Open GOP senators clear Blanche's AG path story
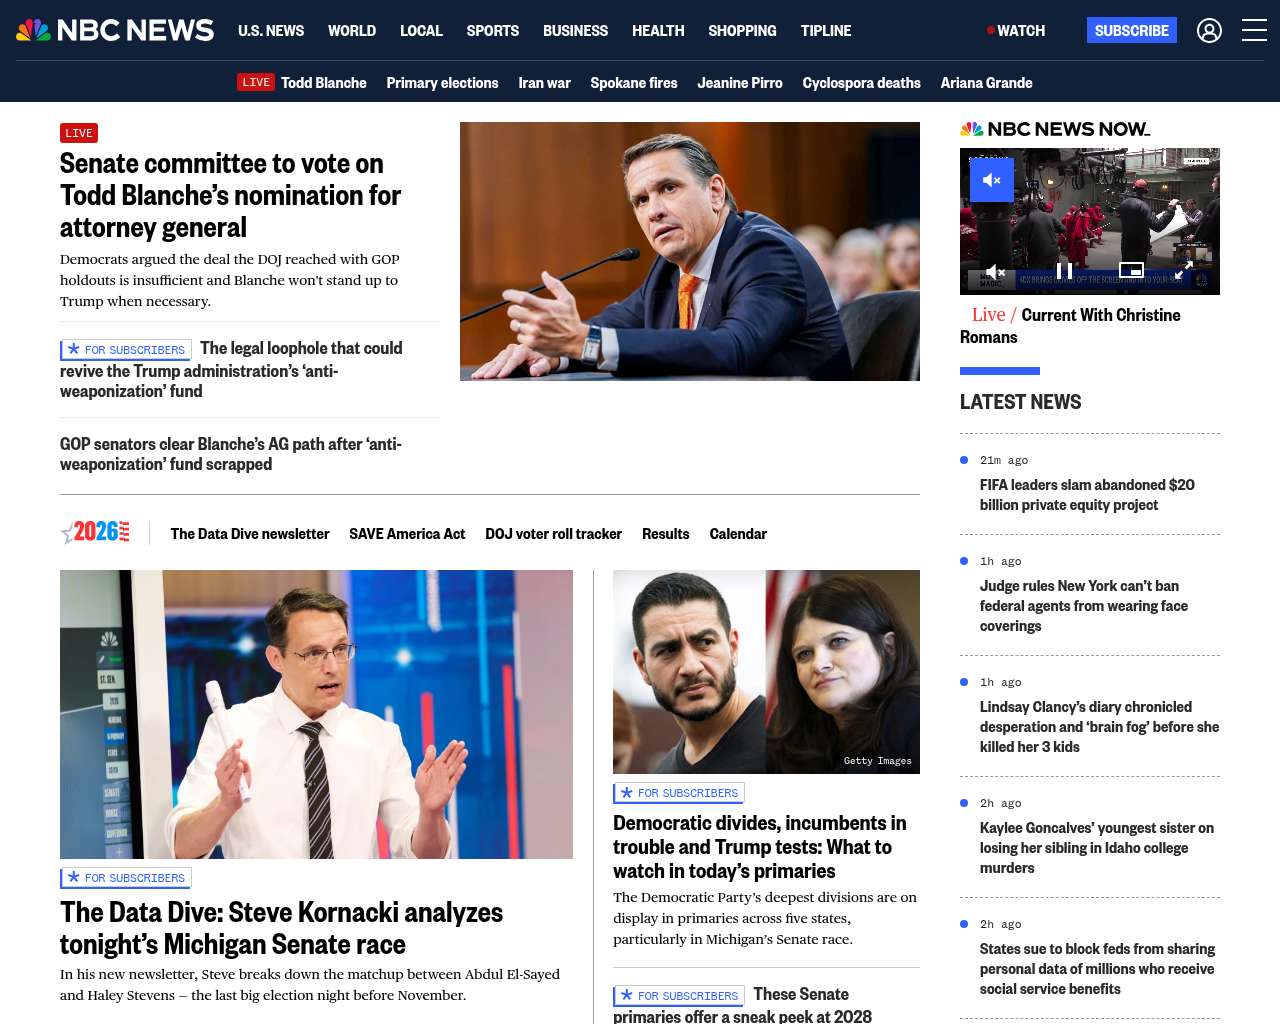 click(x=231, y=454)
